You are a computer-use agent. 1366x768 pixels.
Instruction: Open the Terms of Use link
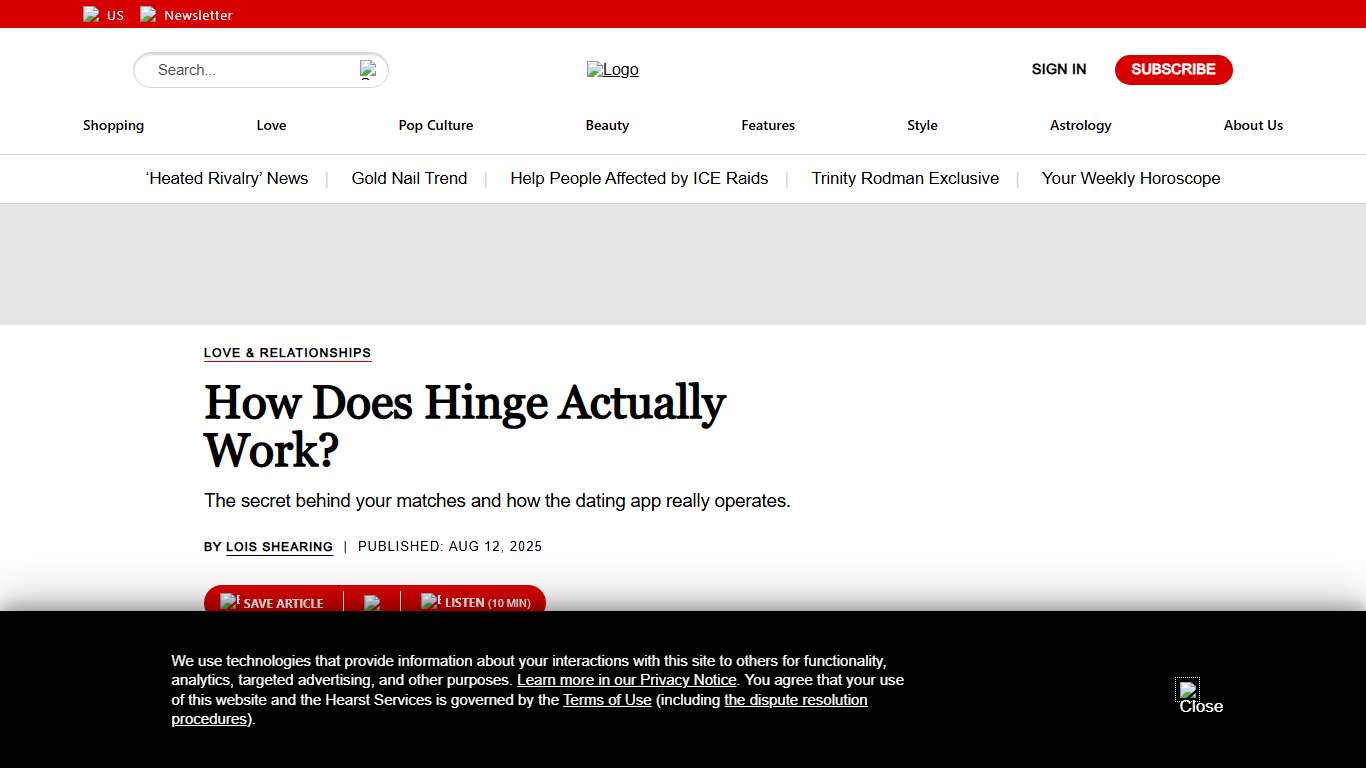tap(607, 699)
